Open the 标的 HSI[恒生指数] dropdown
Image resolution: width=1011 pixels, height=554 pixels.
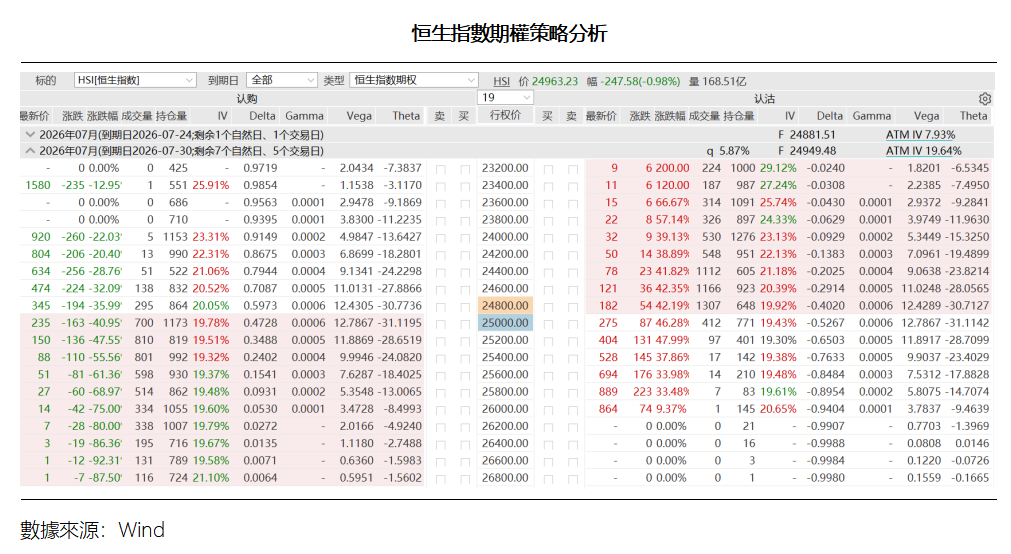click(135, 80)
